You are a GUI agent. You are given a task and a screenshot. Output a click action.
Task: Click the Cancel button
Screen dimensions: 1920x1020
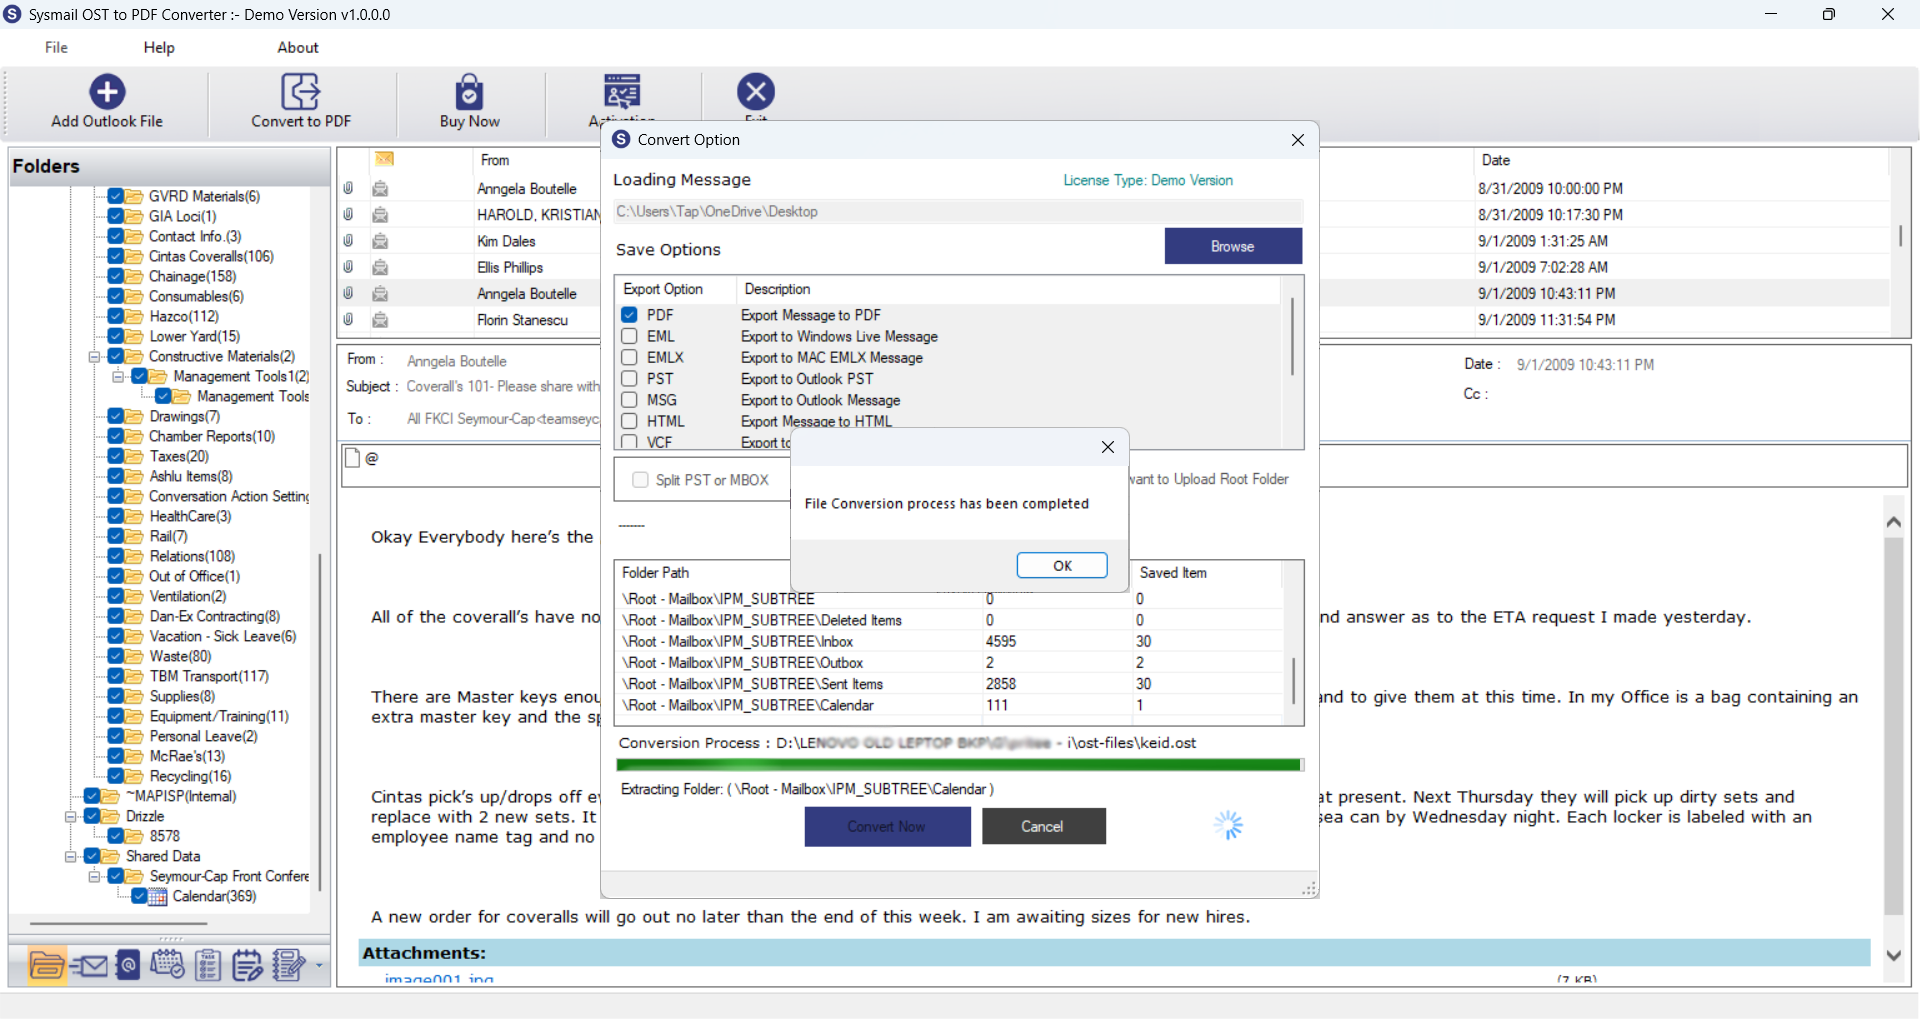tap(1043, 827)
